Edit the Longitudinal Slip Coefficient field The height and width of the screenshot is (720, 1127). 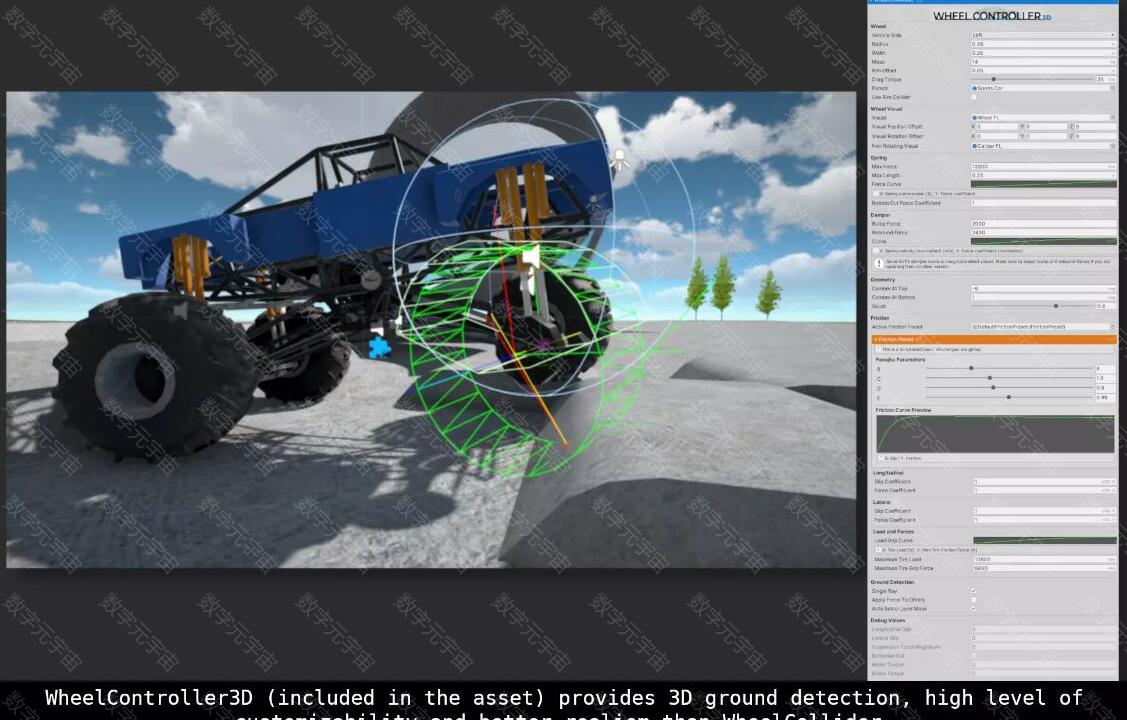pyautogui.click(x=1044, y=481)
